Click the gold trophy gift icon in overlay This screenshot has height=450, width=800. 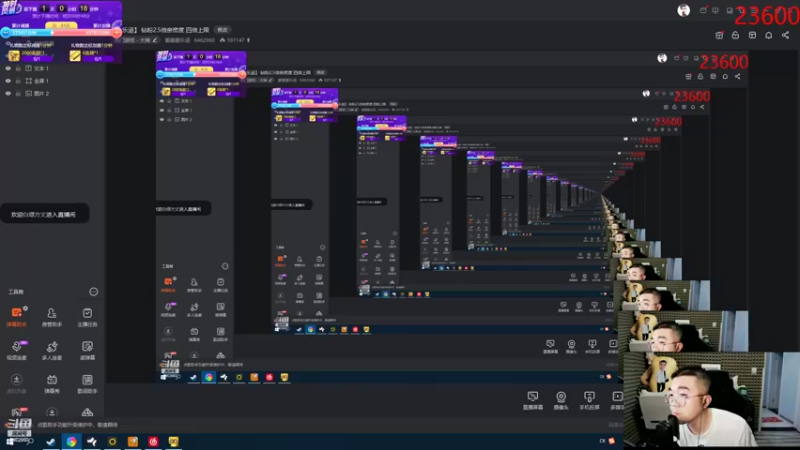click(14, 56)
